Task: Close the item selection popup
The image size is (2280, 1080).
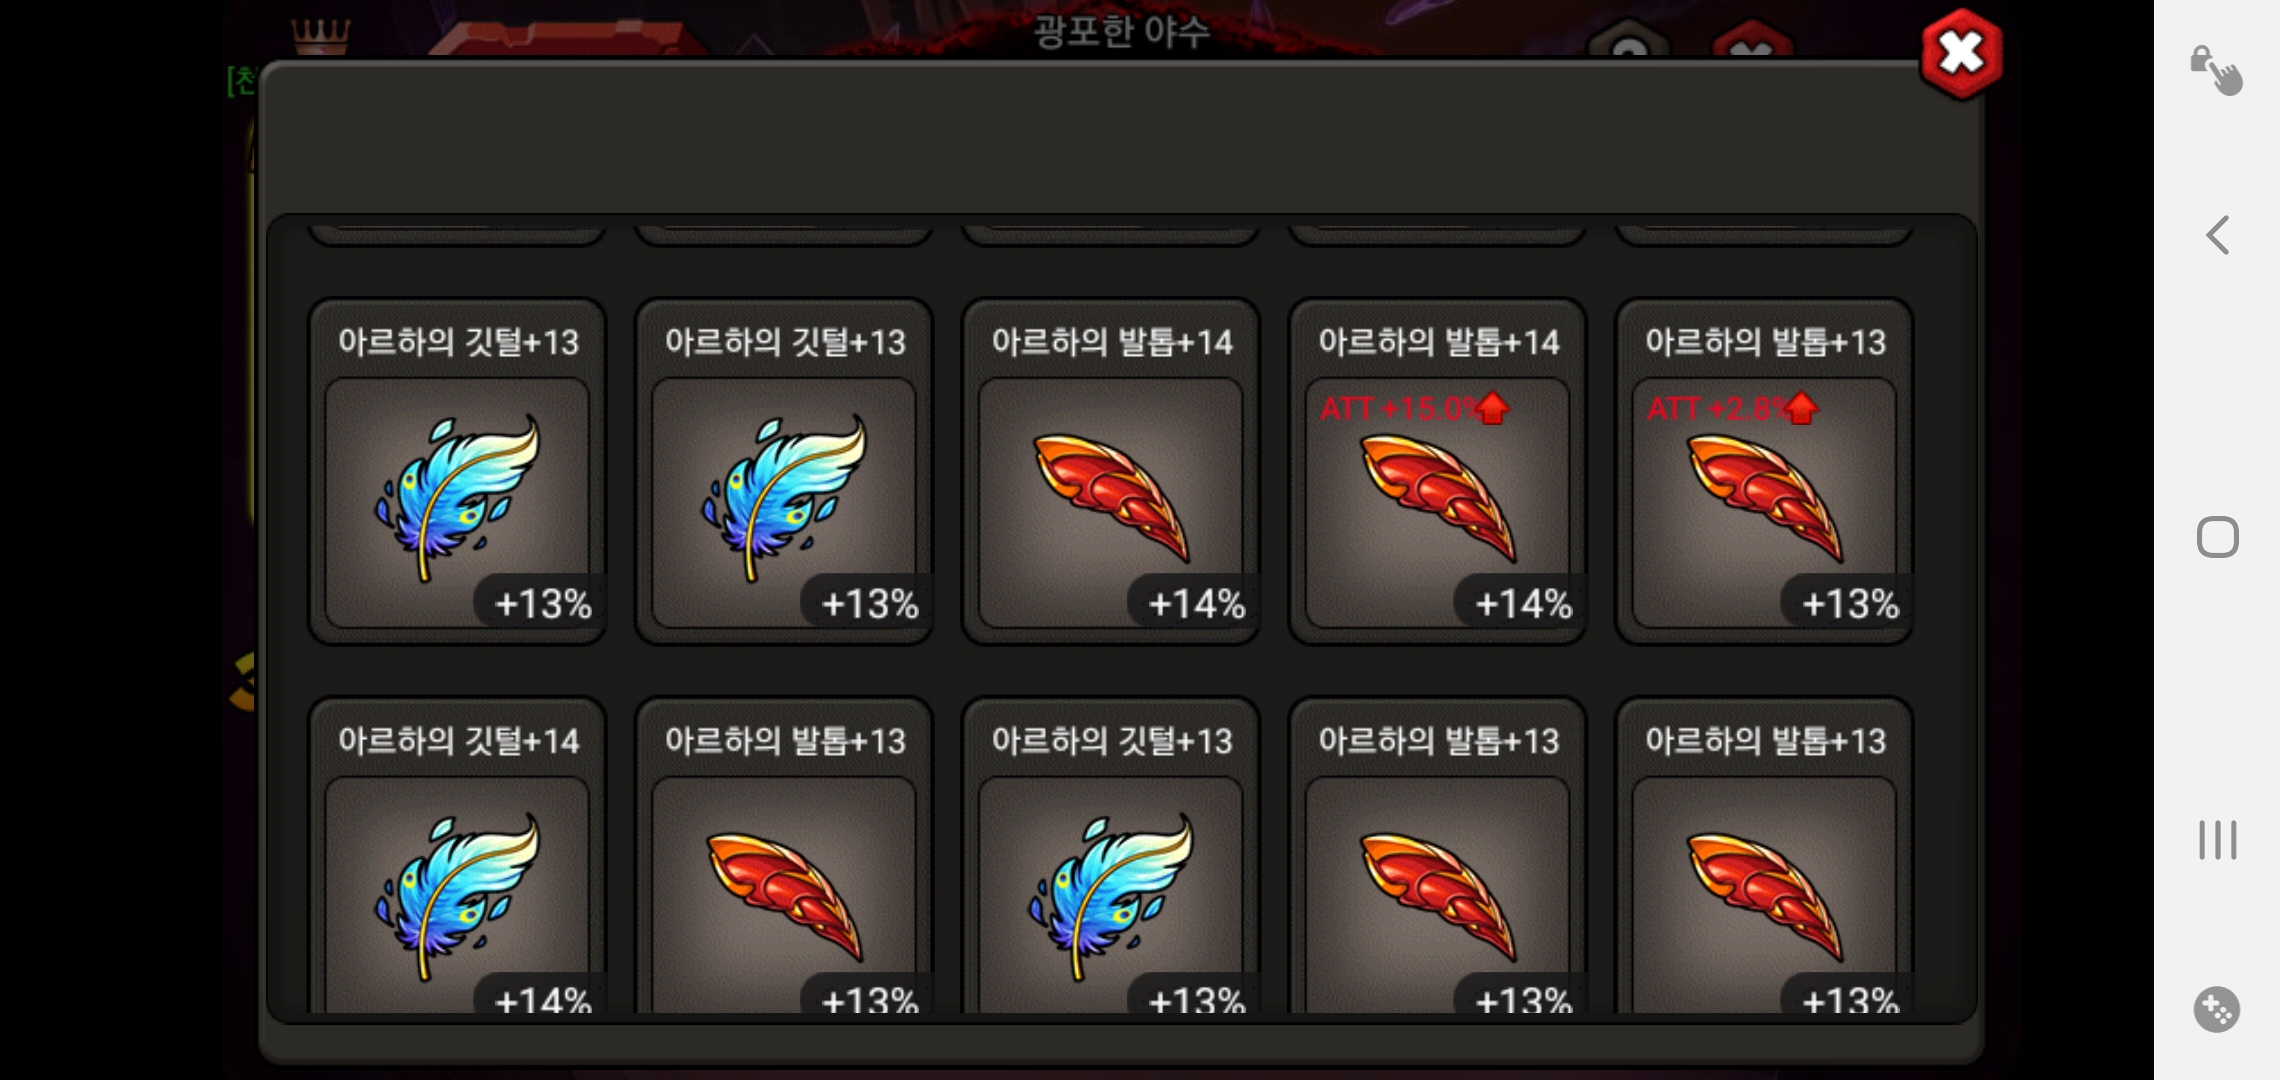Action: 1961,54
